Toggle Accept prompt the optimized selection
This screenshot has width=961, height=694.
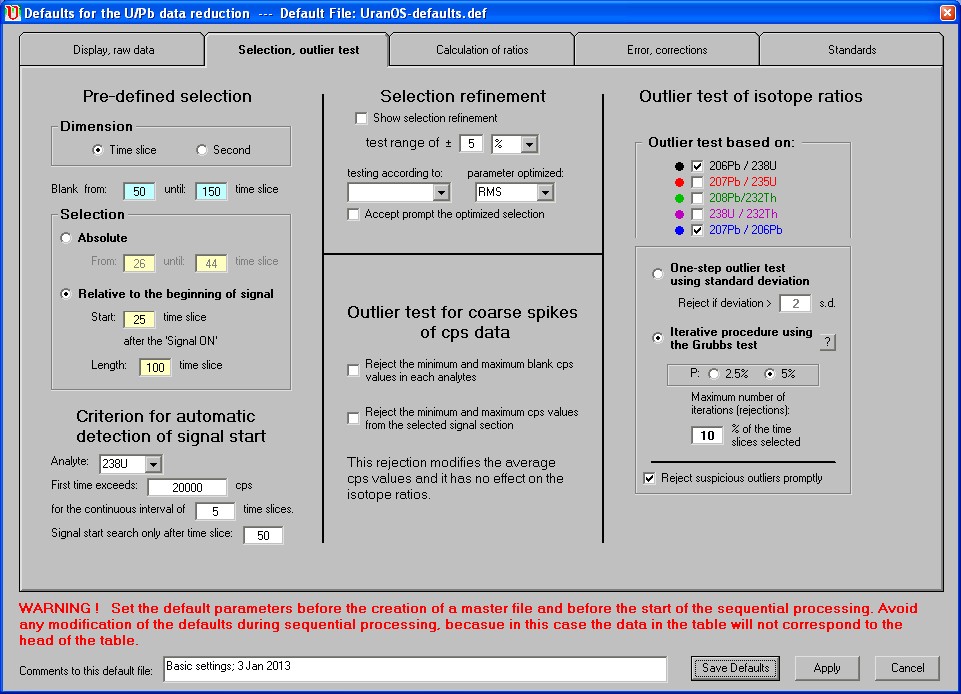click(353, 215)
